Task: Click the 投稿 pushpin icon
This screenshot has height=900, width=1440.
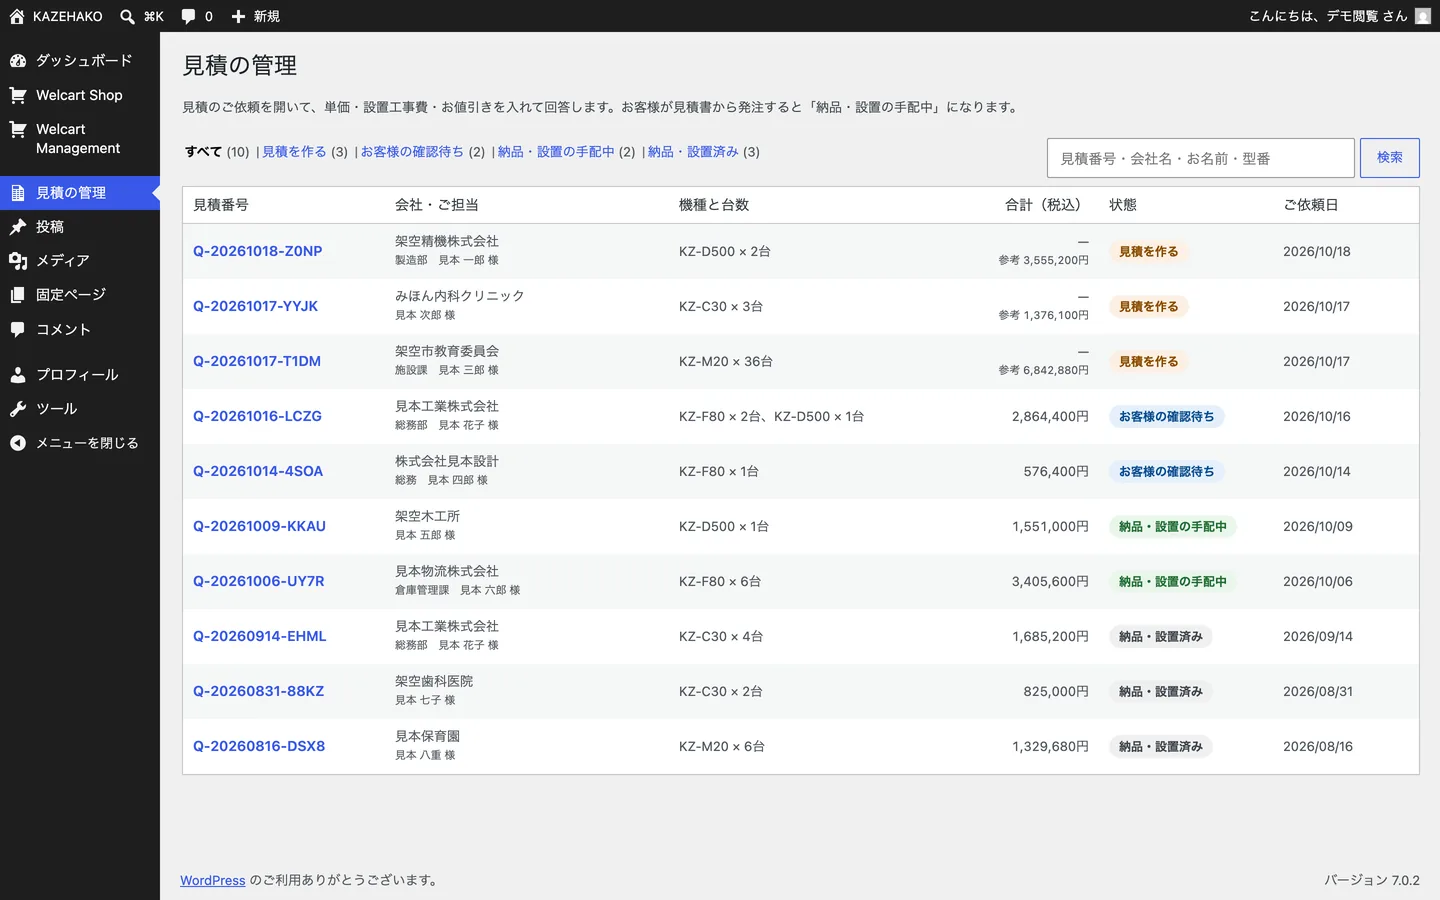Action: [x=18, y=227]
